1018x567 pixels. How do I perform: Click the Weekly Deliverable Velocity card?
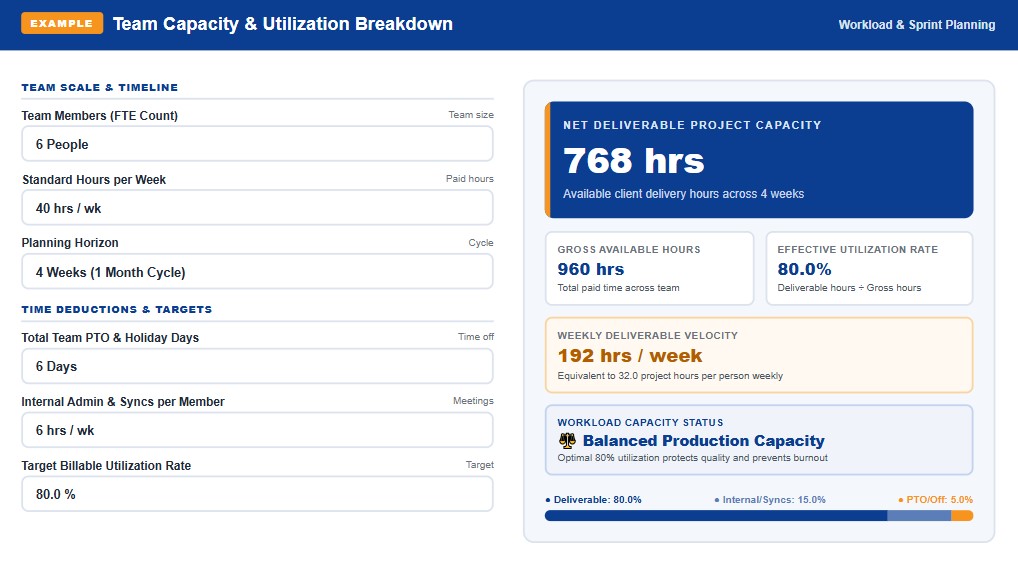click(x=759, y=355)
